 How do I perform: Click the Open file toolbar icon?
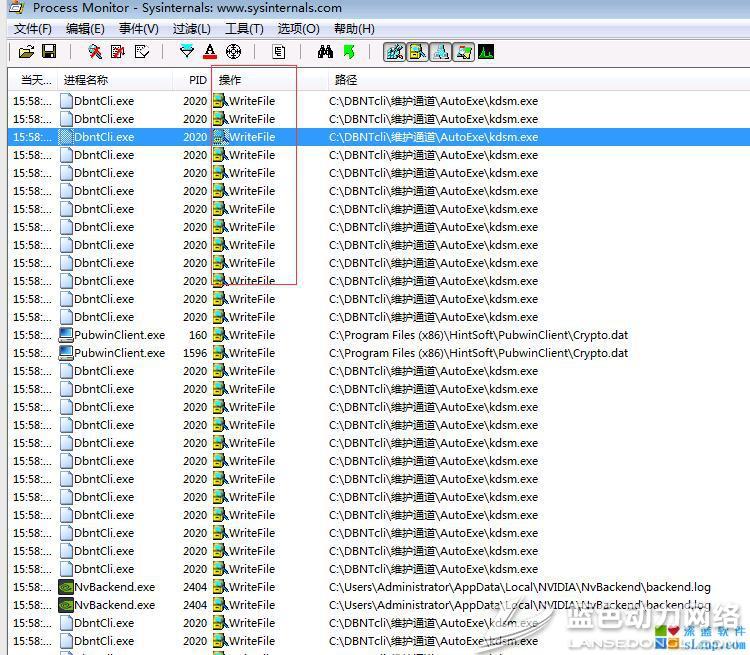coord(27,52)
